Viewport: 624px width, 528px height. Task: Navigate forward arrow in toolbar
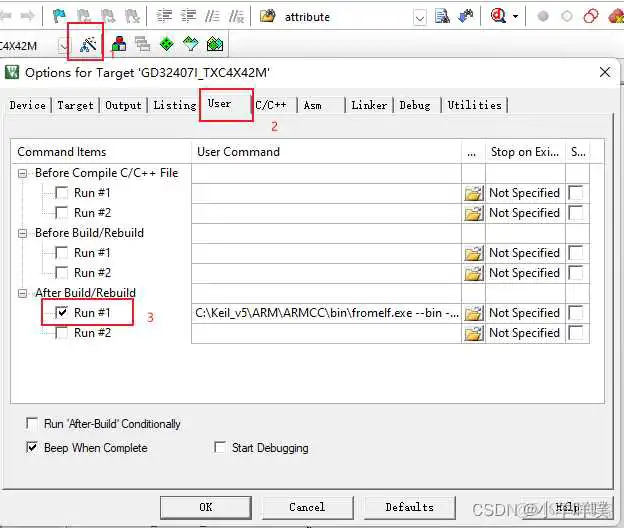27,16
